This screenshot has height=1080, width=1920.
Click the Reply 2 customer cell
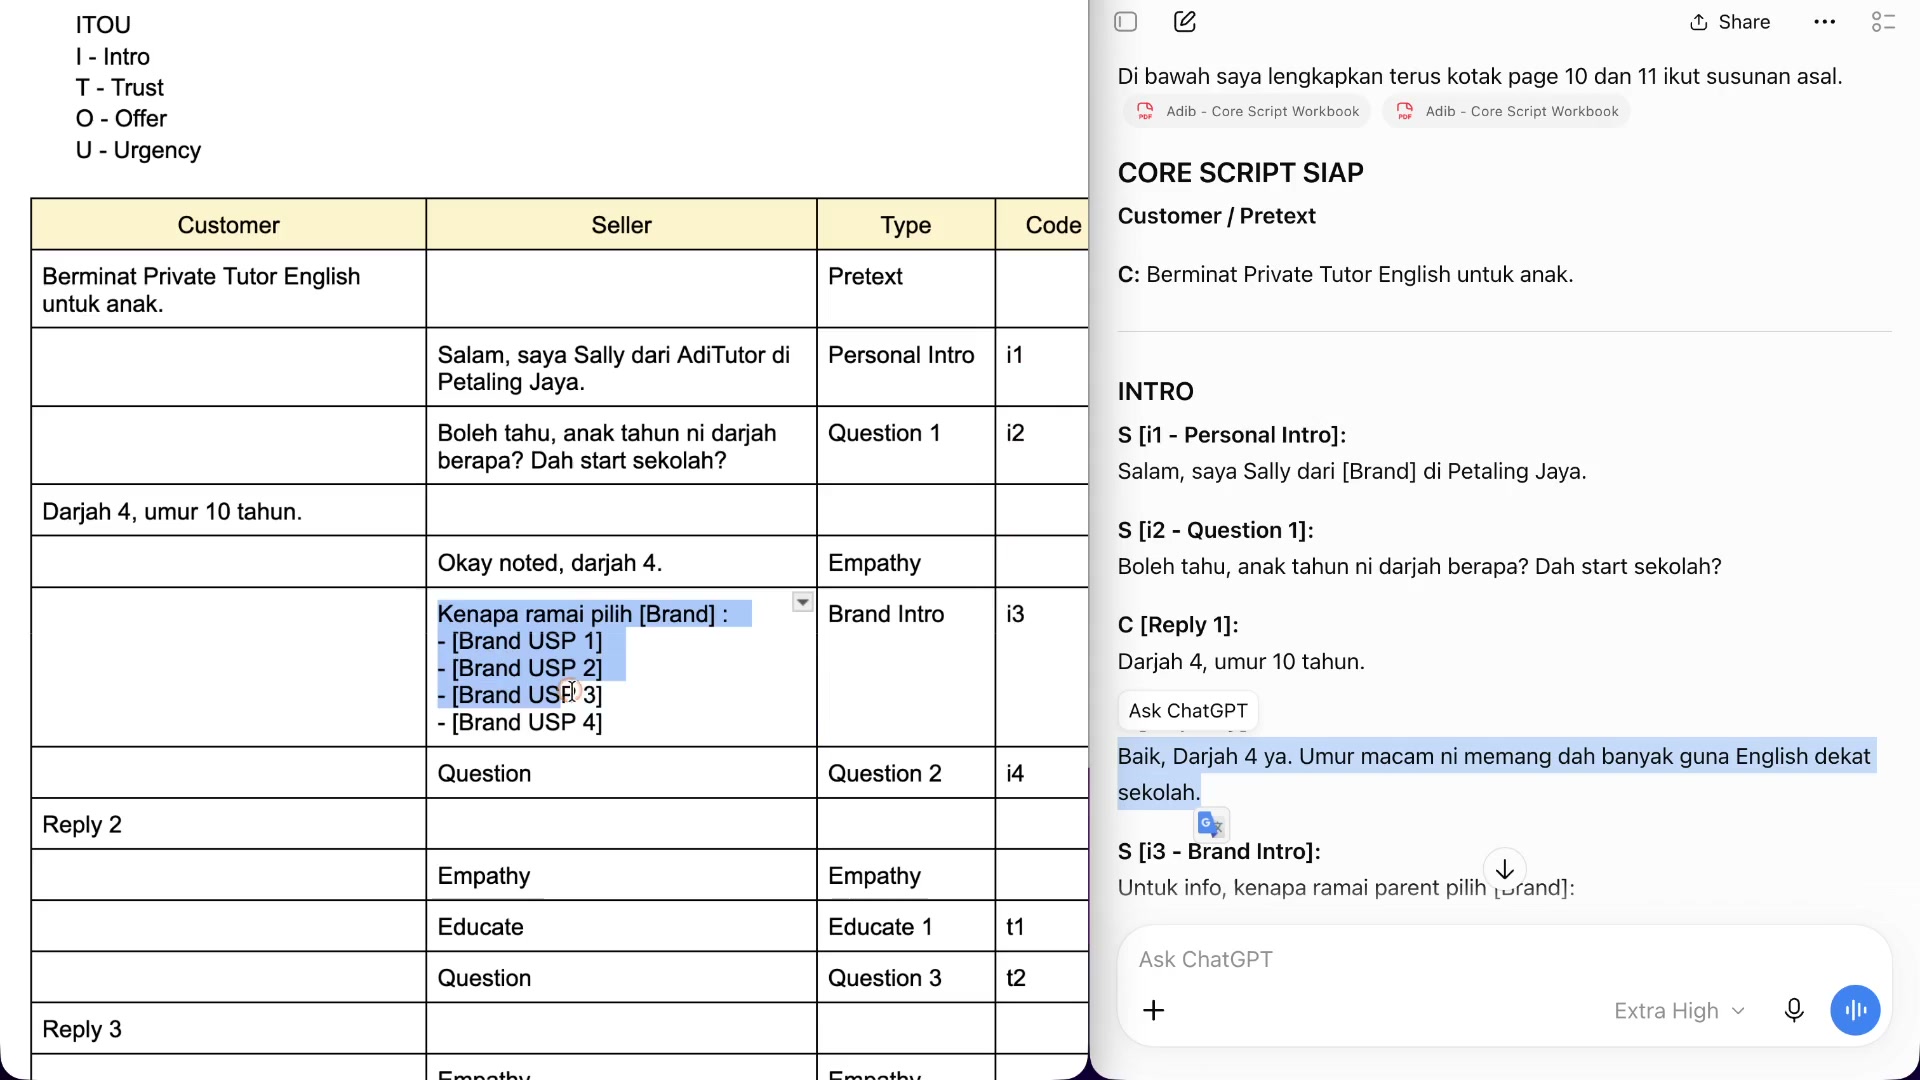(229, 825)
